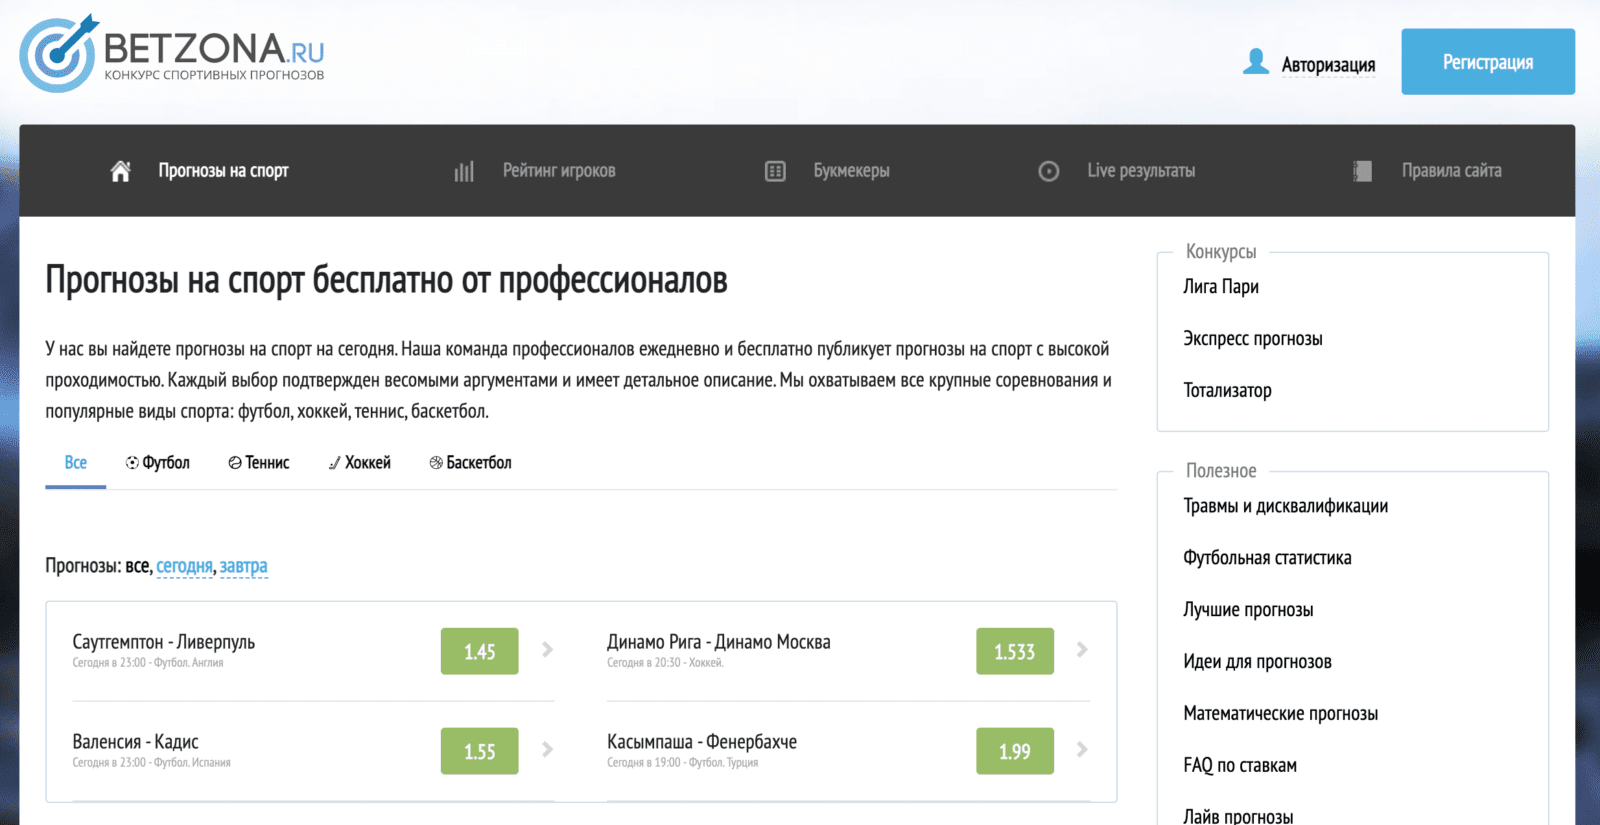Open Травмы и дисквалификации link

(x=1285, y=506)
